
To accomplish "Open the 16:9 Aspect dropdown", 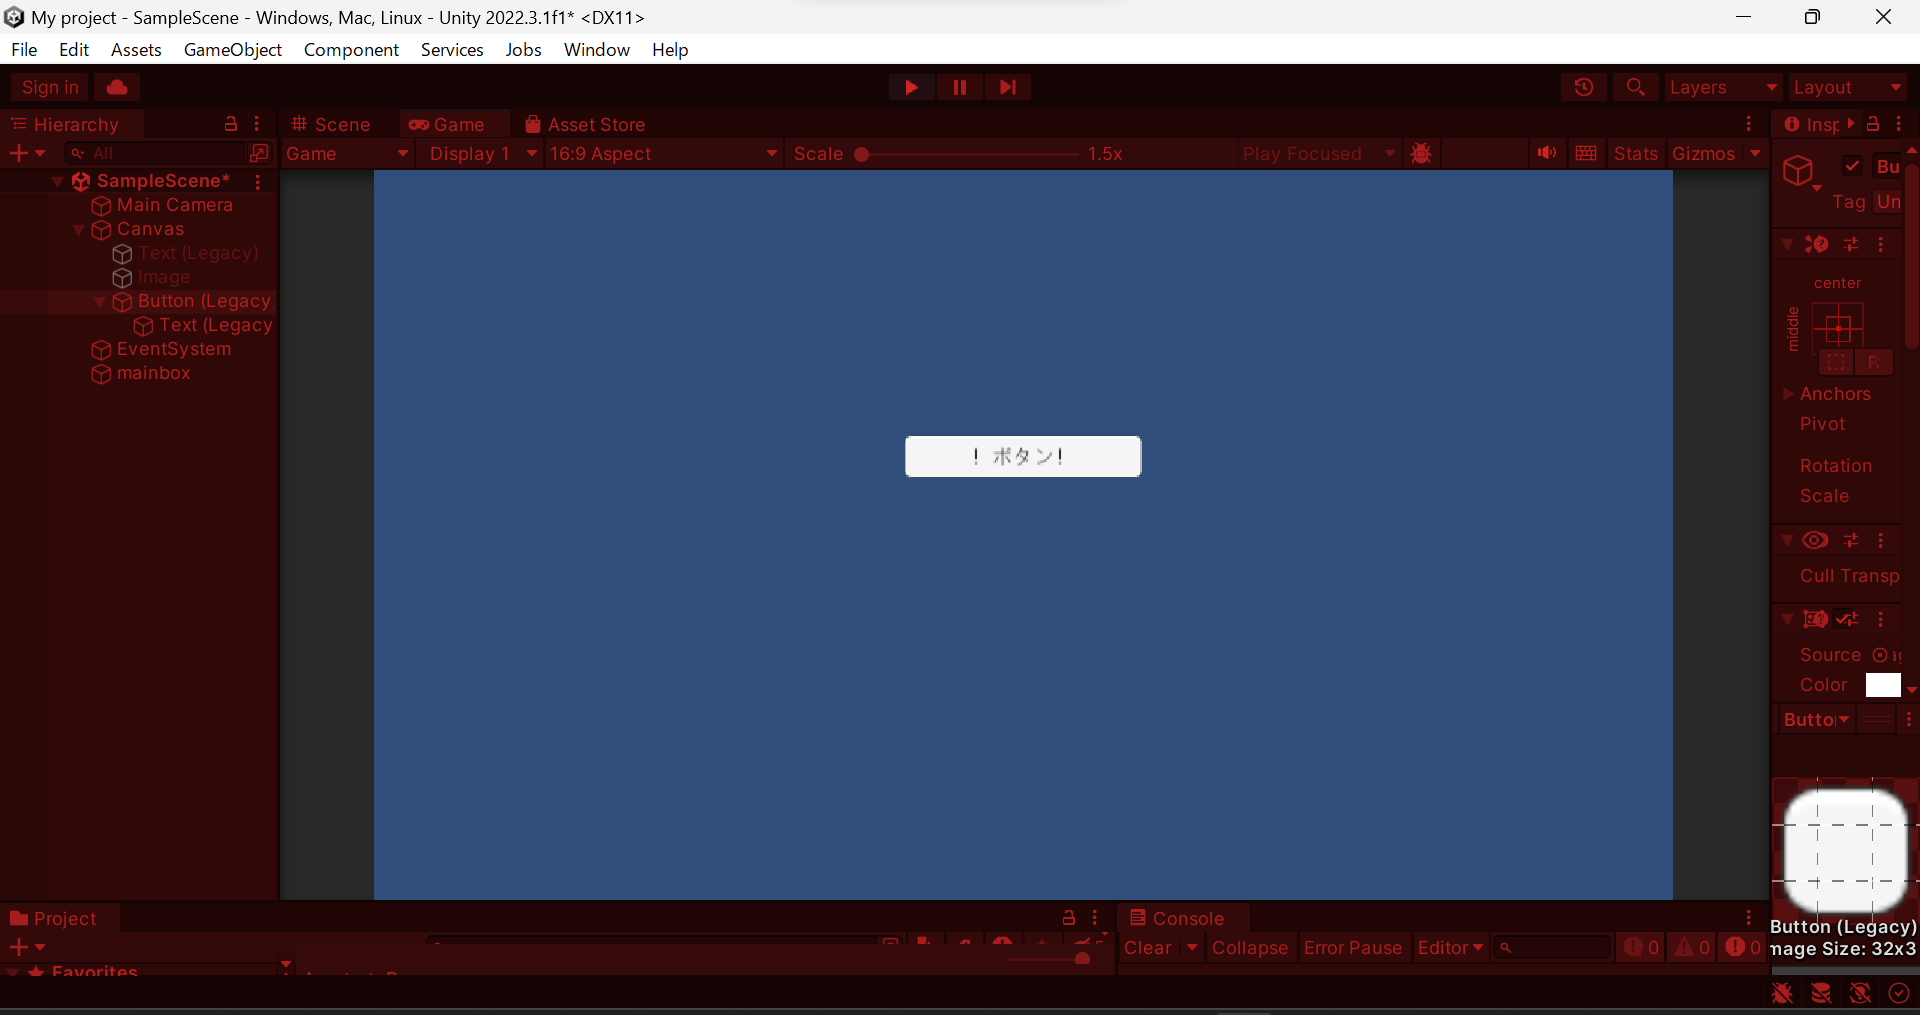I will pos(663,153).
